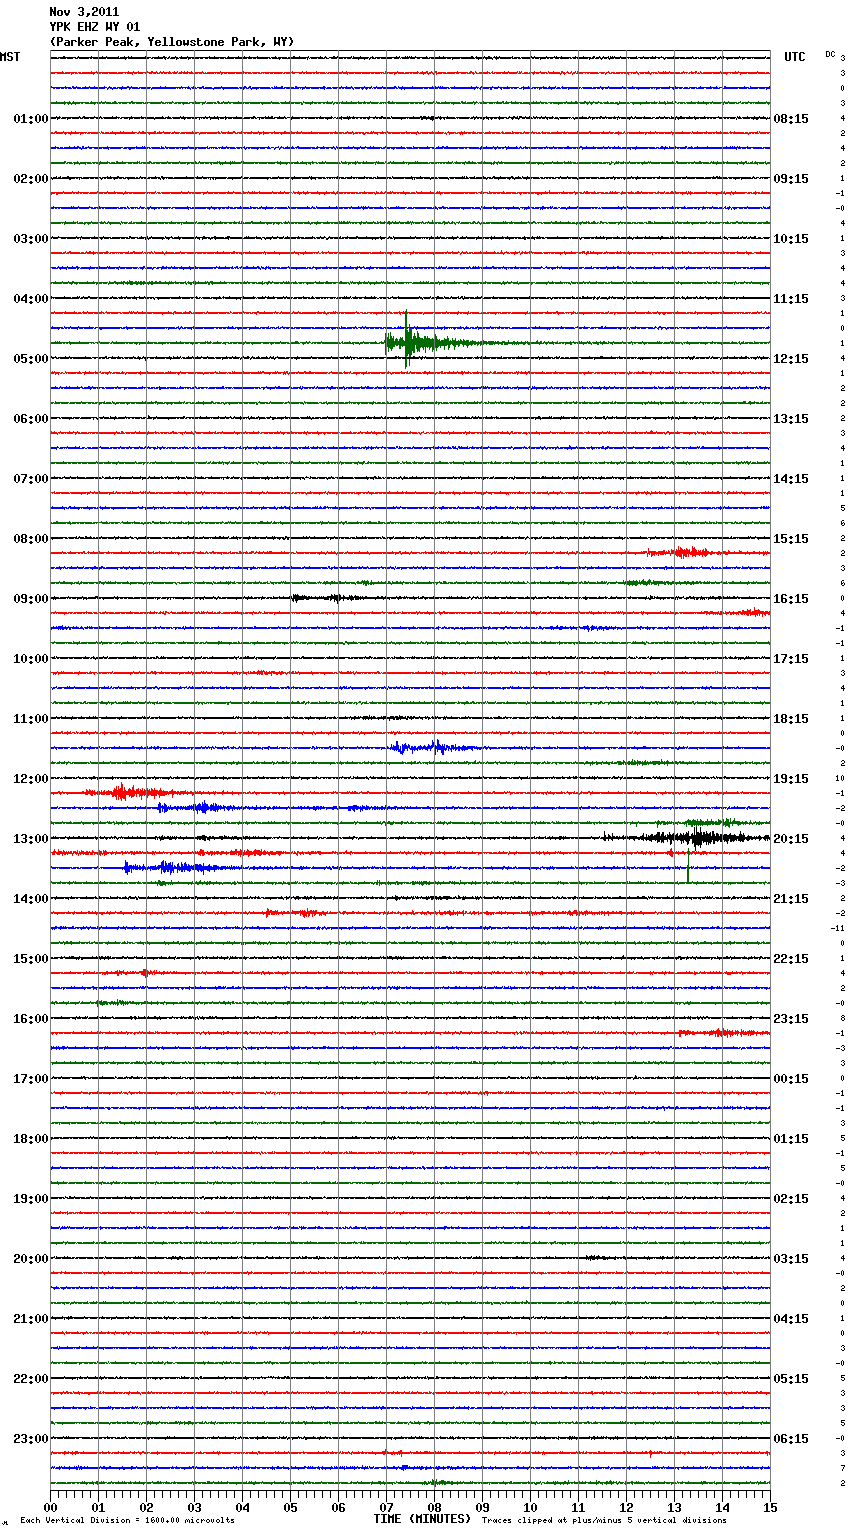The width and height of the screenshot is (850, 1534).
Task: Click the '11:15' UTC time label
Action: [x=791, y=299]
